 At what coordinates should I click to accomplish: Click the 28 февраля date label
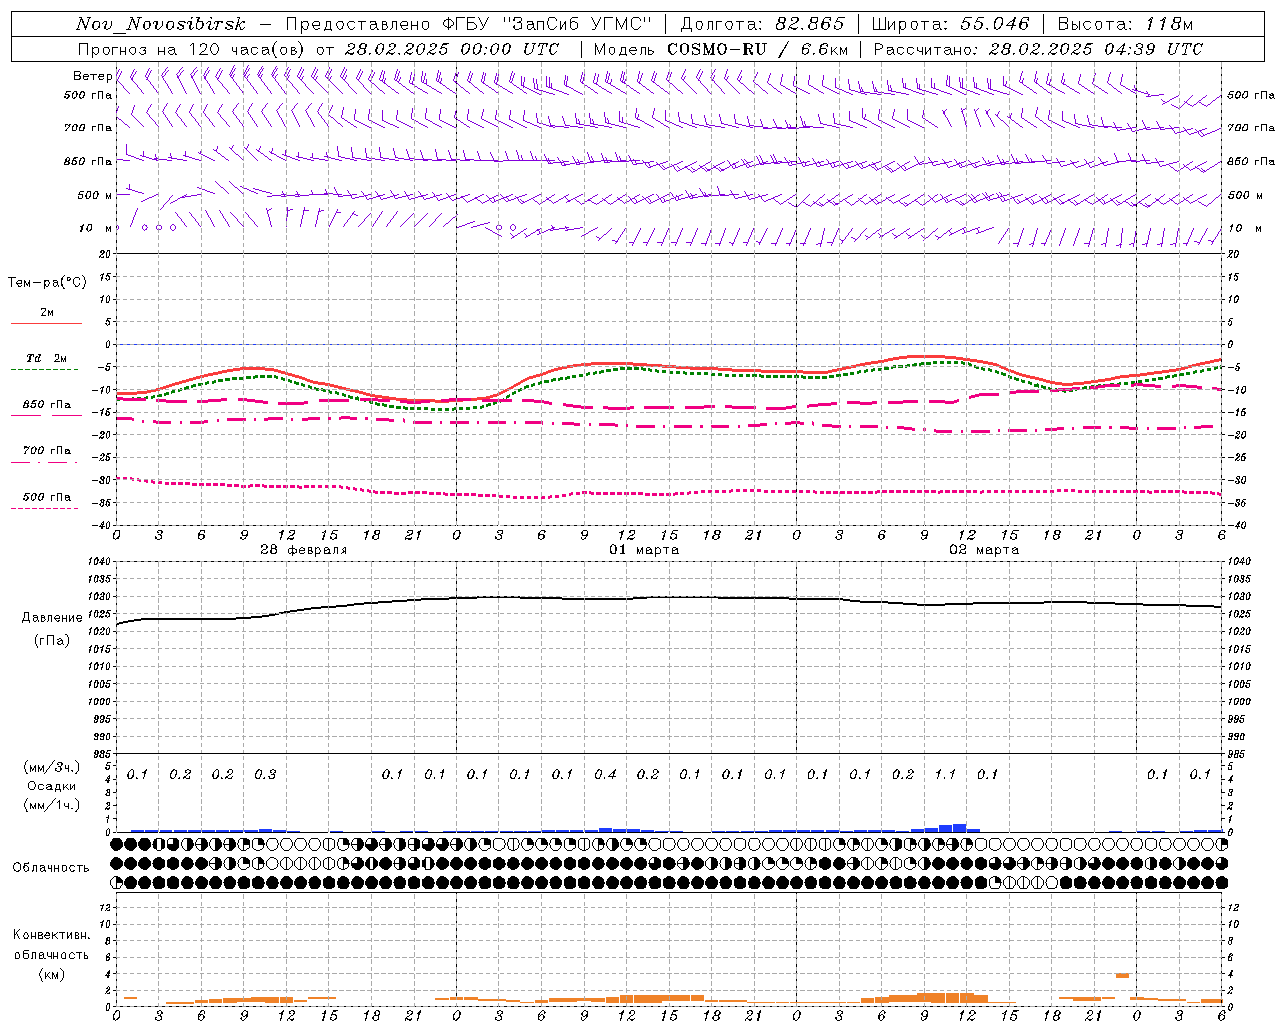coord(304,550)
